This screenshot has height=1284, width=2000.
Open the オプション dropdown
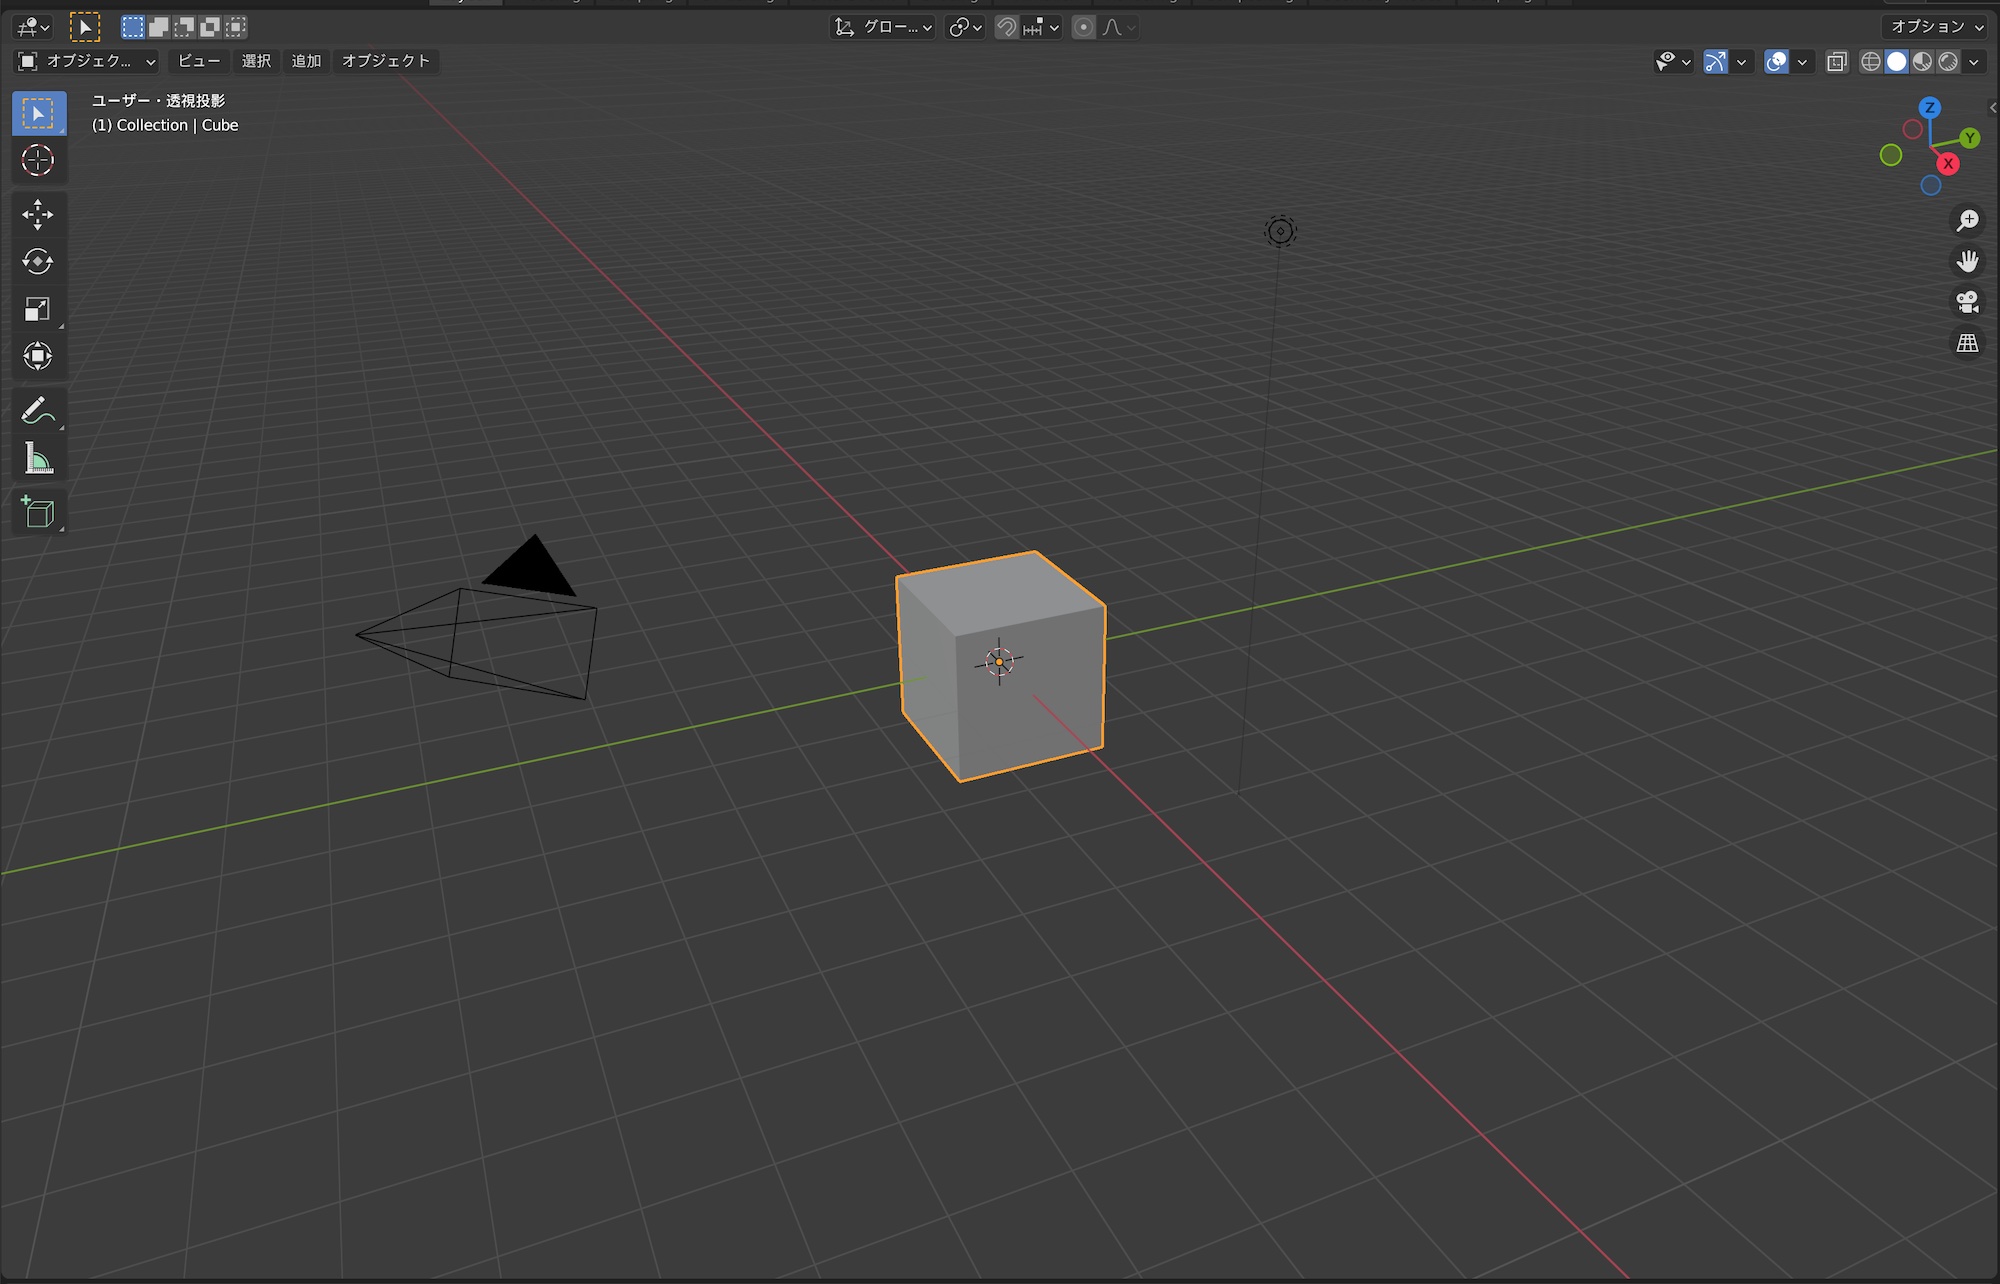coord(1936,27)
